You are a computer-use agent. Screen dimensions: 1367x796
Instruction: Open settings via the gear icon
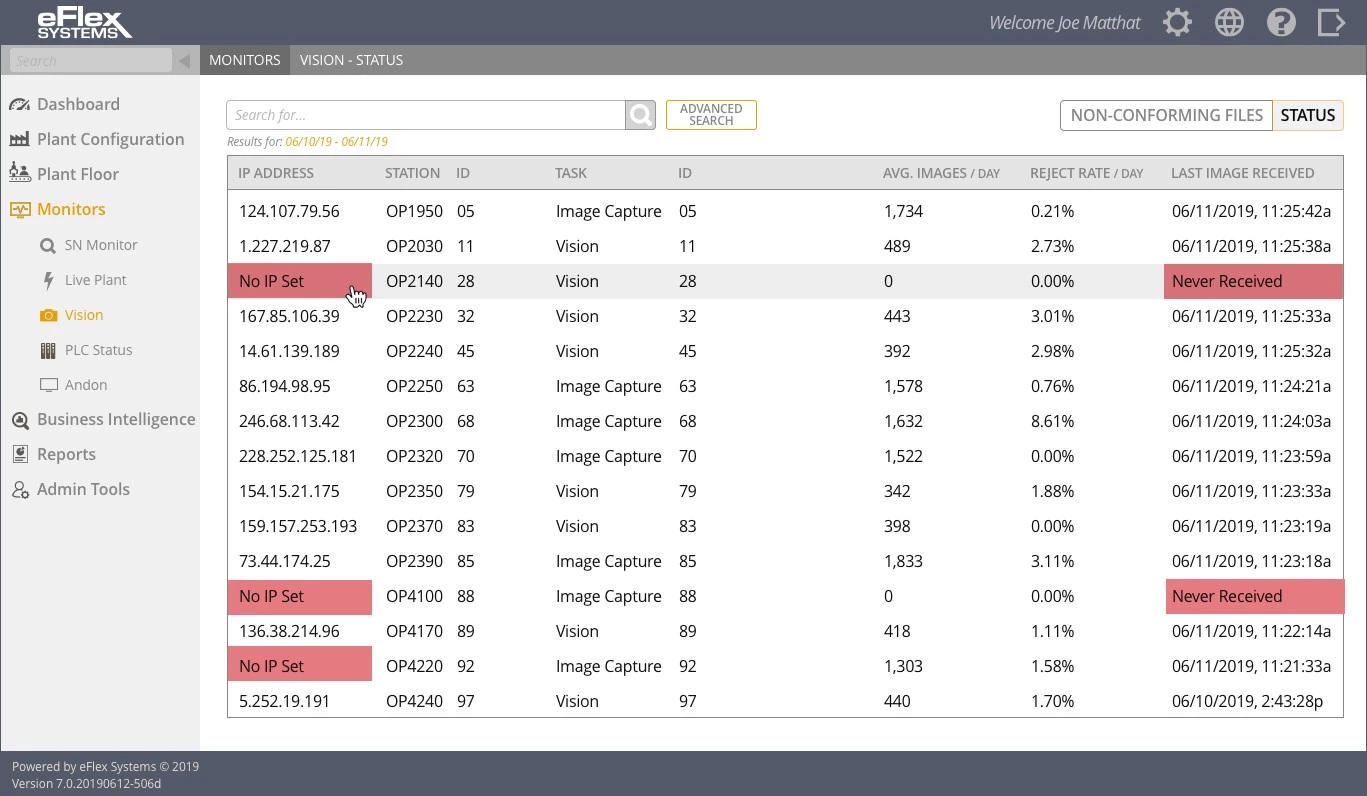1177,21
